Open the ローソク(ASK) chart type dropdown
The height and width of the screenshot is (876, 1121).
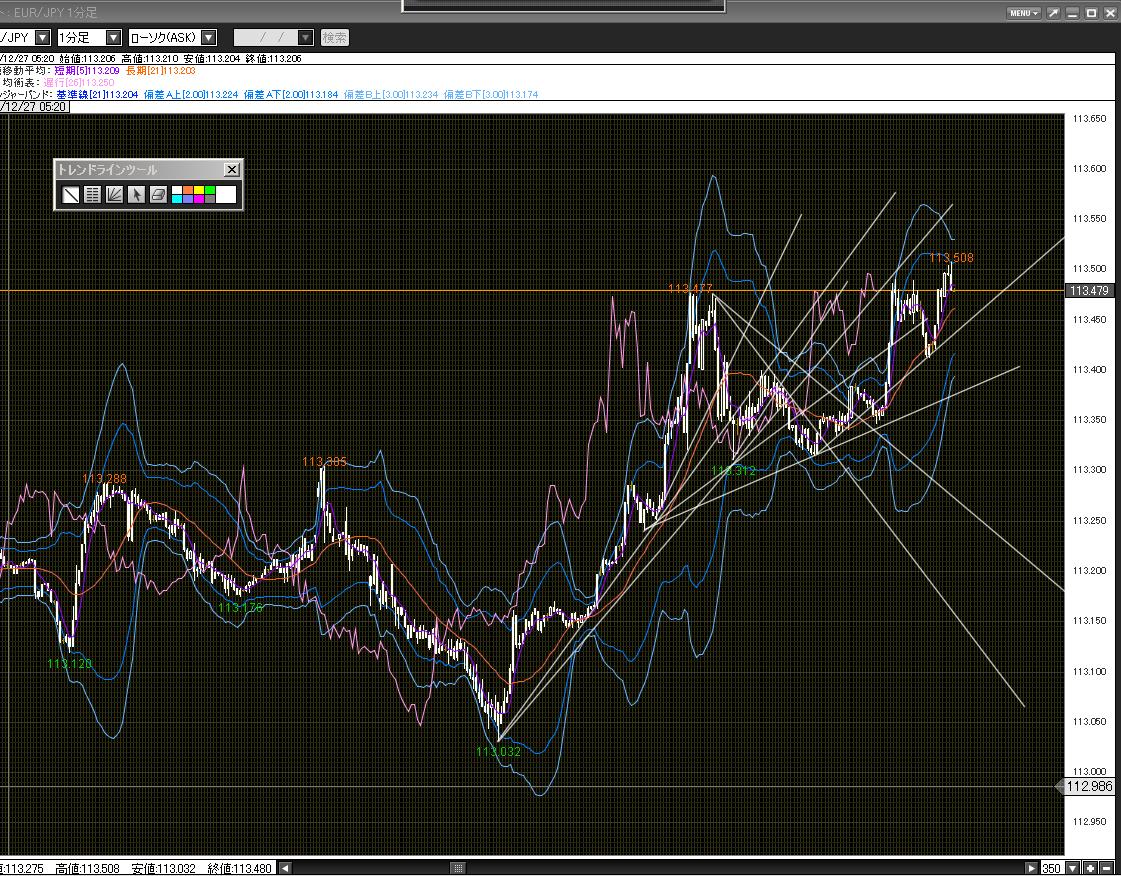[x=208, y=37]
